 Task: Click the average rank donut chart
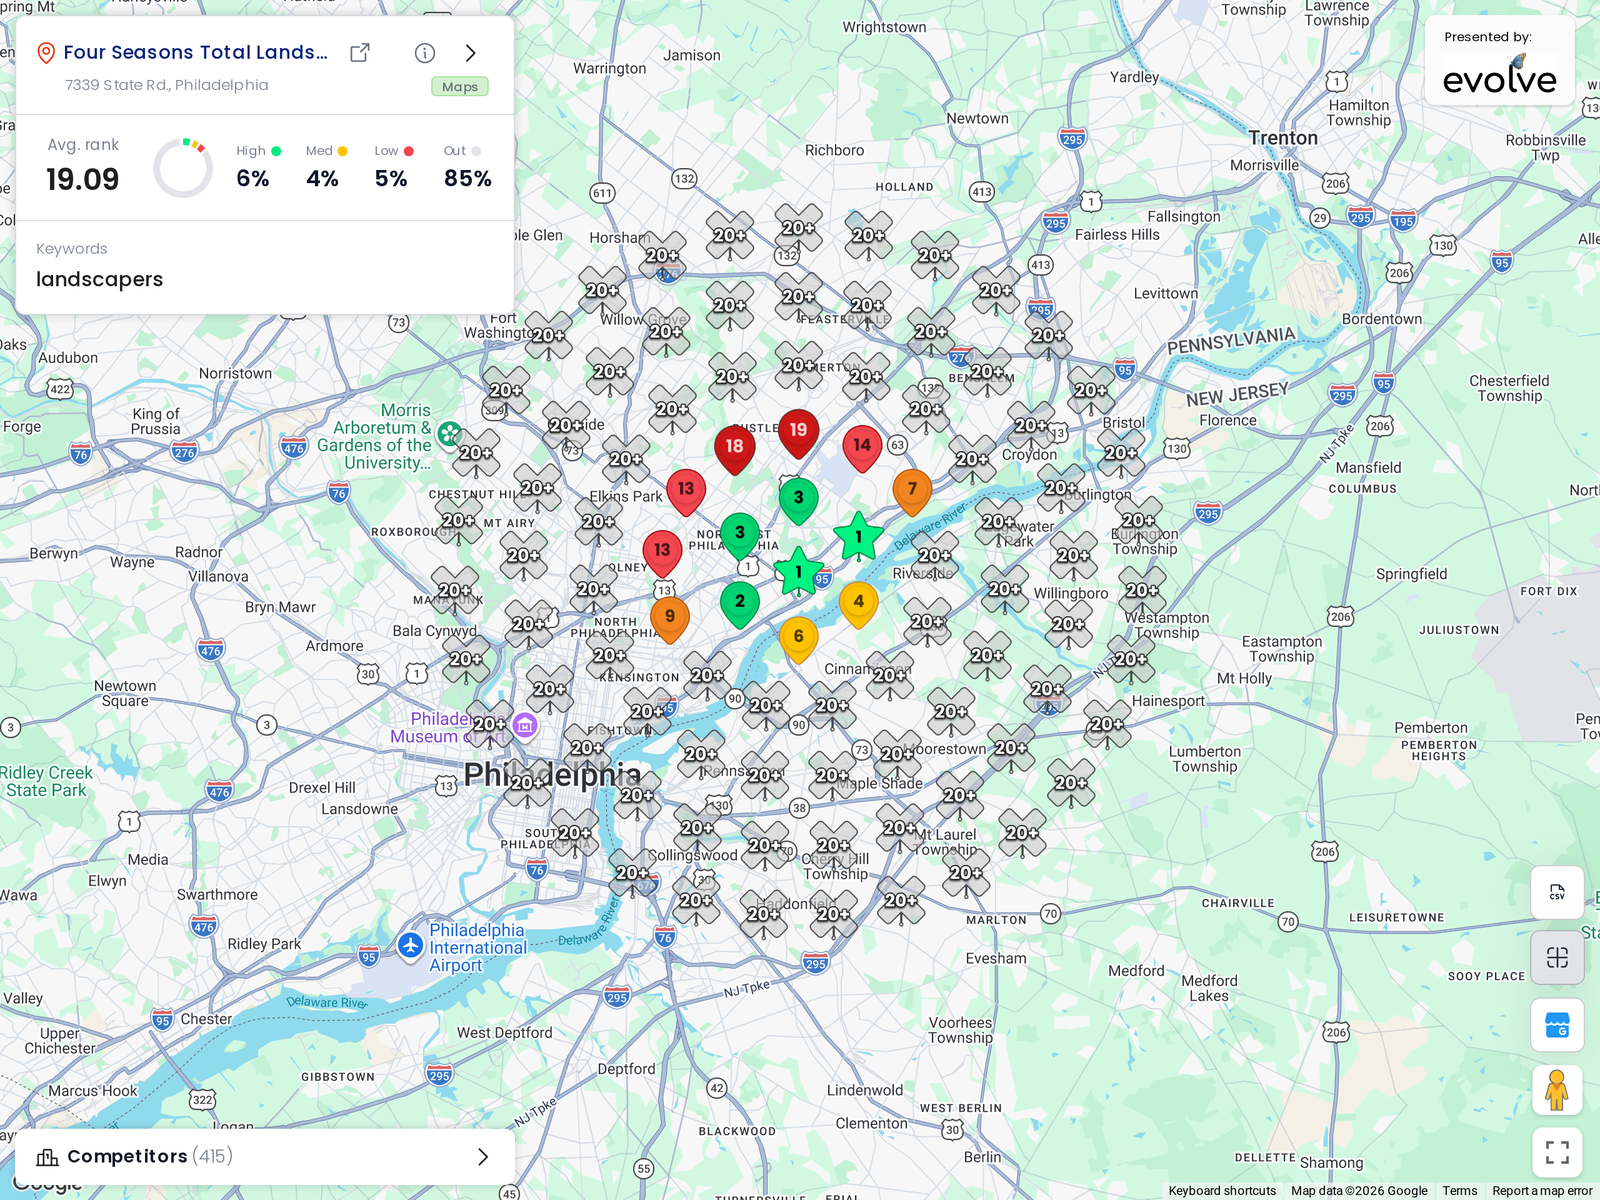183,168
